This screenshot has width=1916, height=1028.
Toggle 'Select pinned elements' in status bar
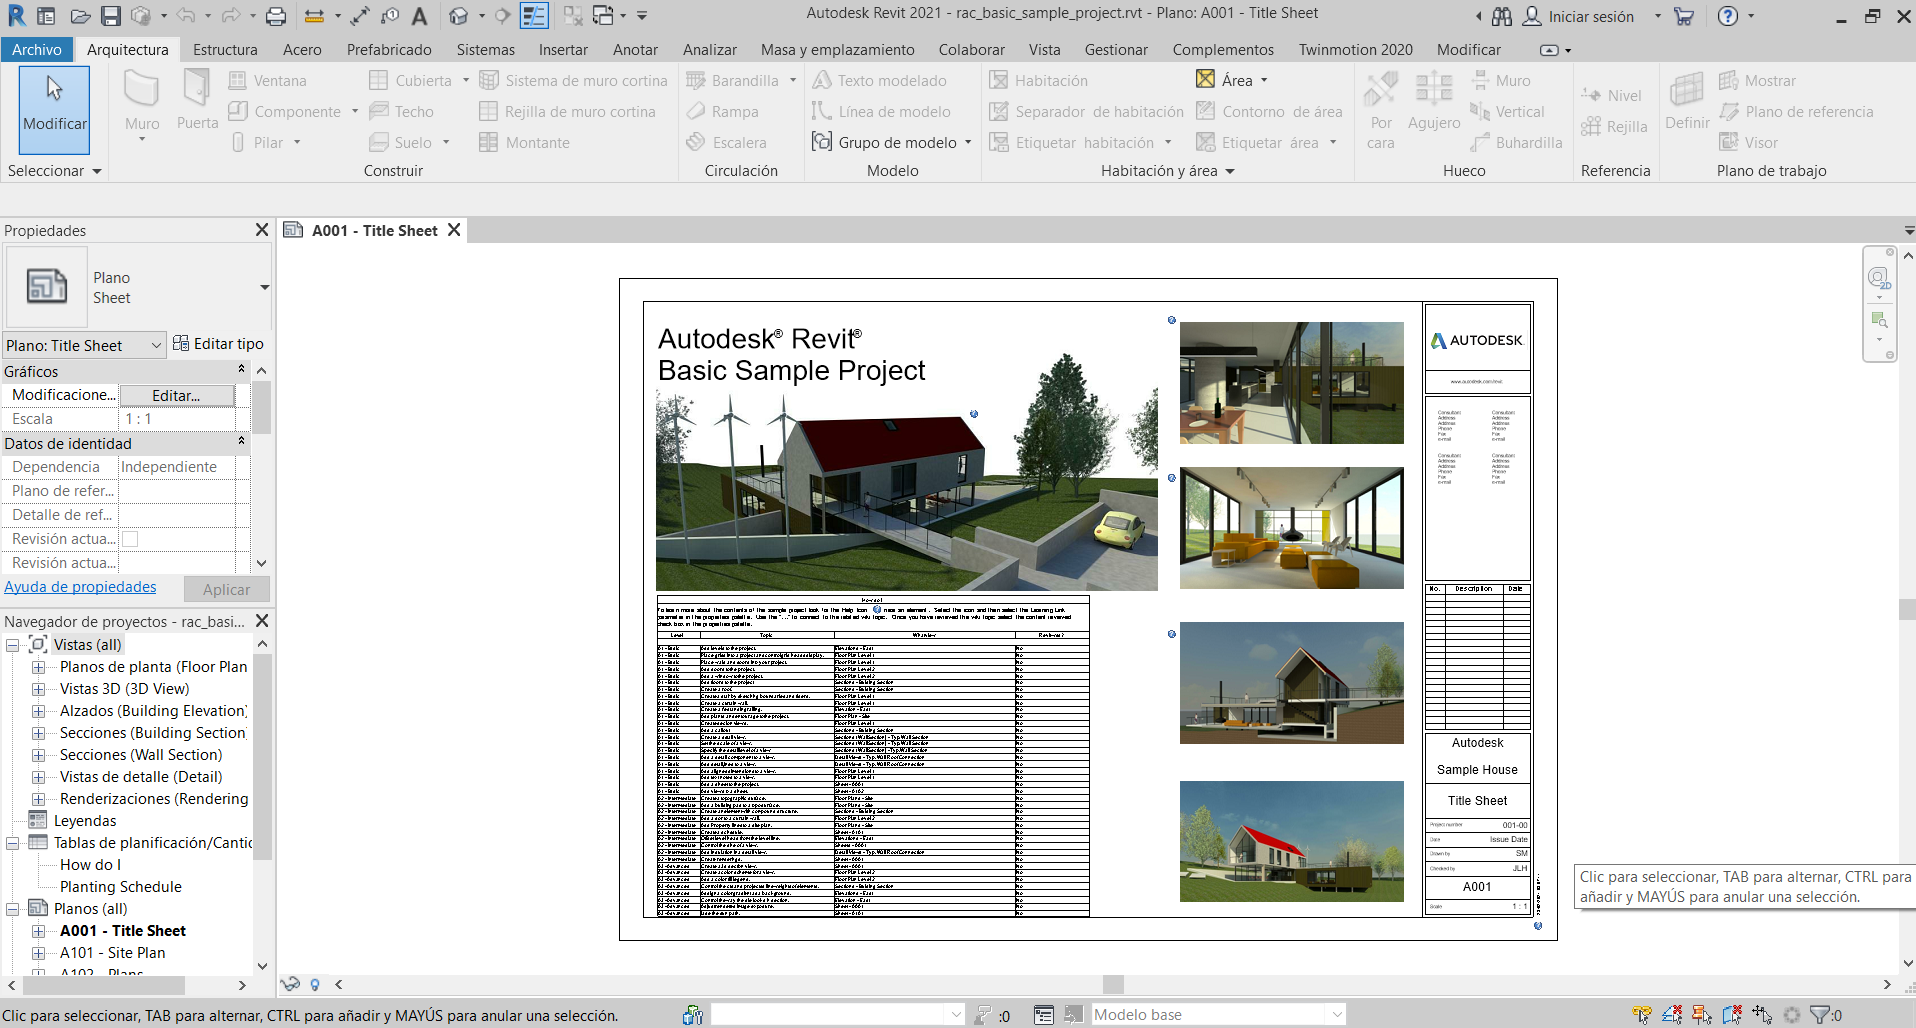(x=1700, y=1014)
